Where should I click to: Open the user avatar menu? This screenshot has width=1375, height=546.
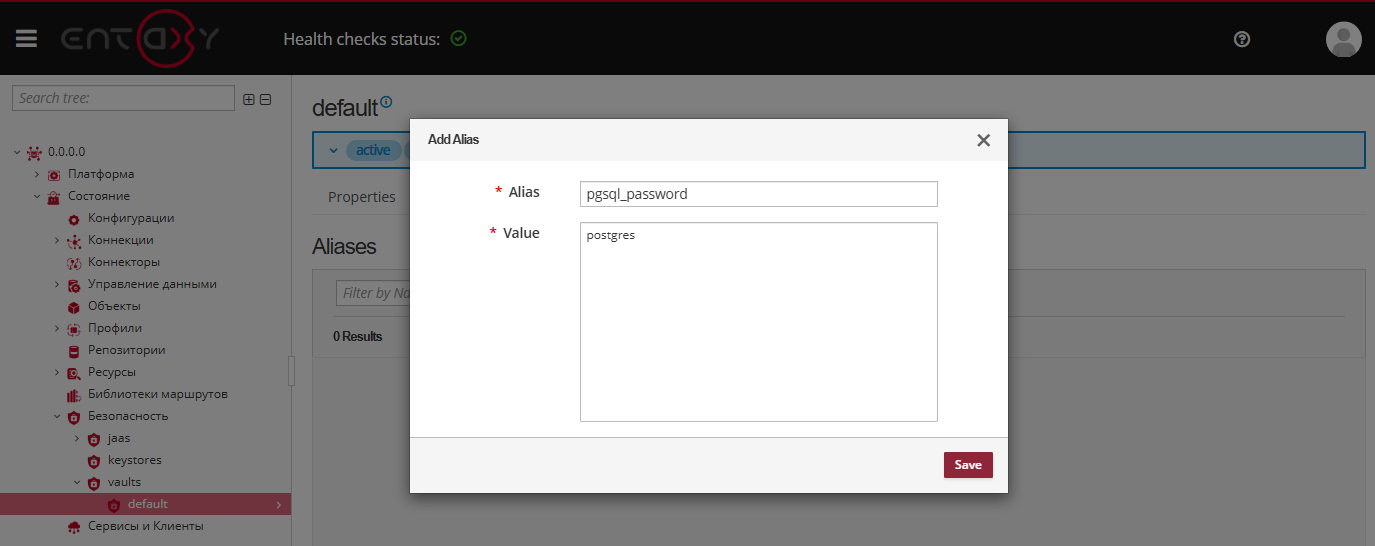1343,39
